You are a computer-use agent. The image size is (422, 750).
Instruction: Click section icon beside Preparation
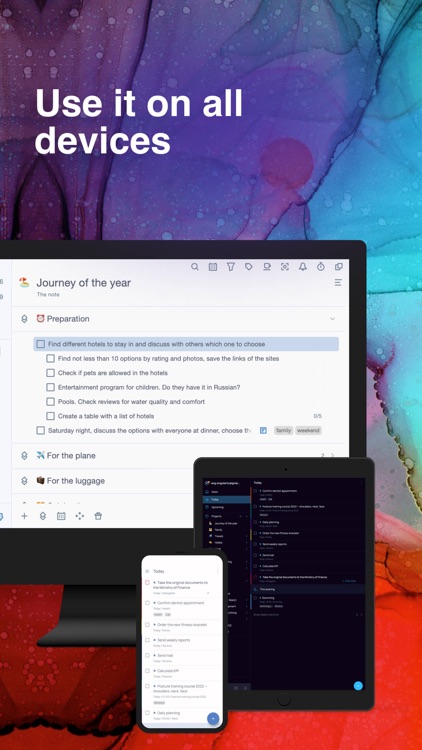point(24,319)
